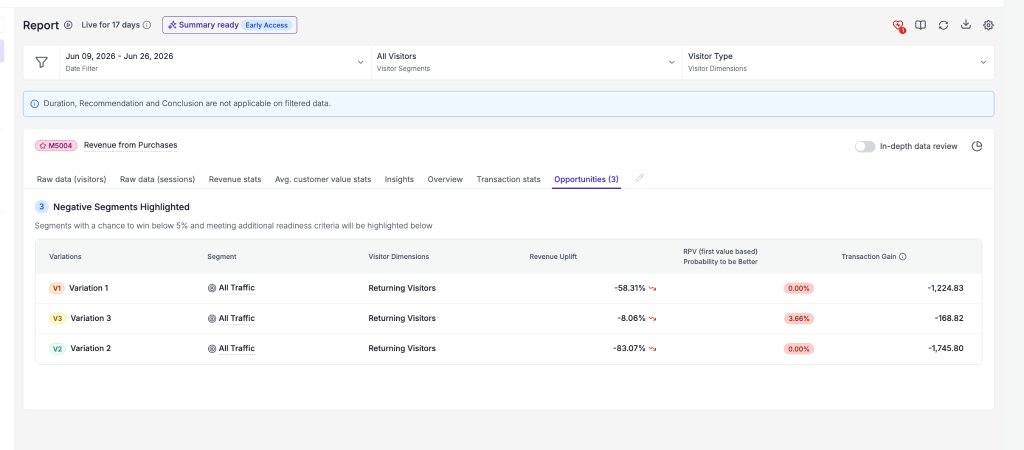Click the filter funnel icon
The image size is (1024, 450).
[42, 62]
